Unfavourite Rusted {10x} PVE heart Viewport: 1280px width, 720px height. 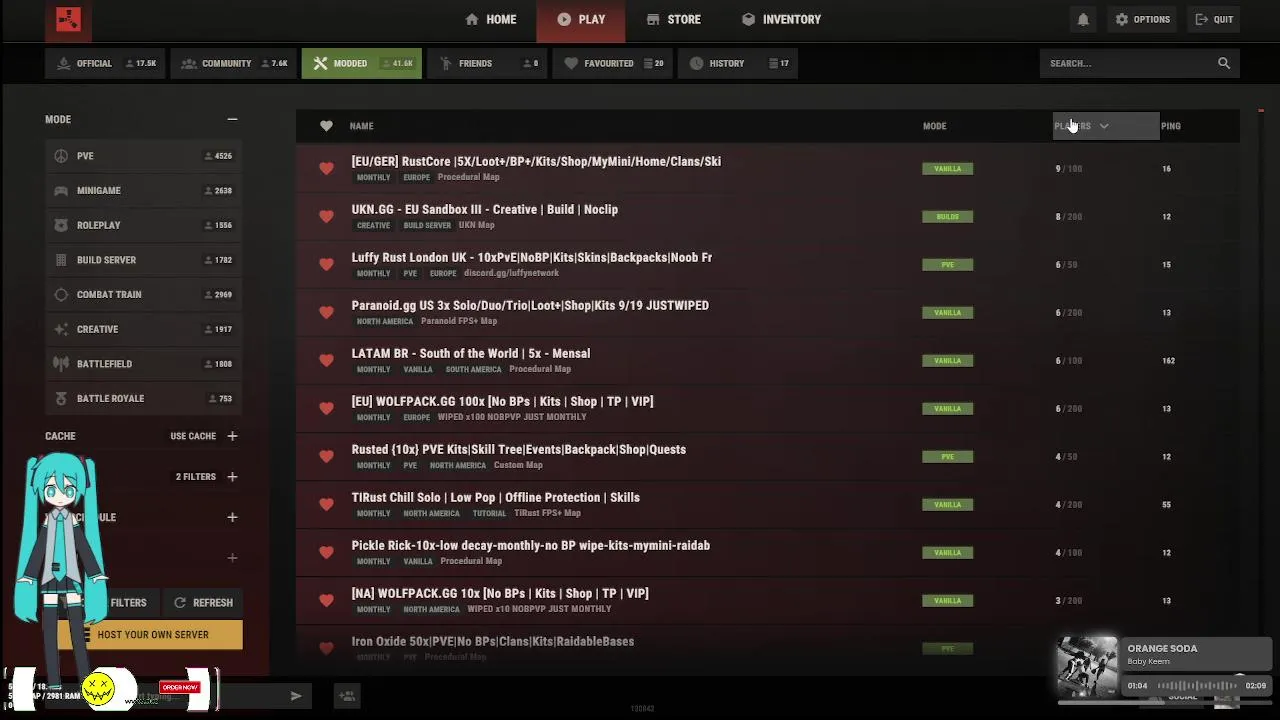coord(326,456)
